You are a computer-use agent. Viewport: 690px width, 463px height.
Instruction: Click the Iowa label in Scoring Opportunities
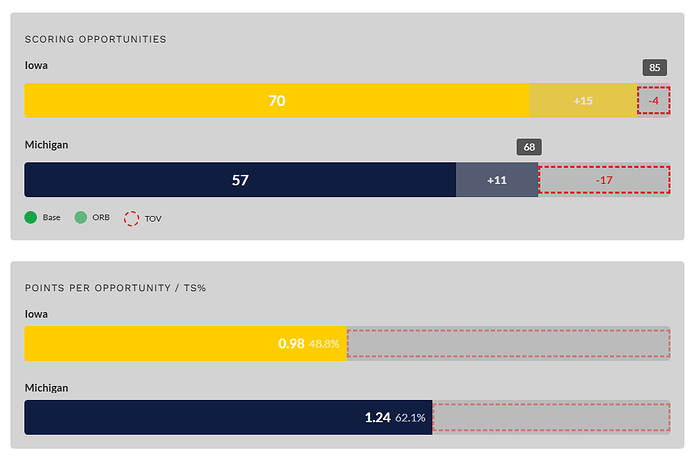[37, 64]
